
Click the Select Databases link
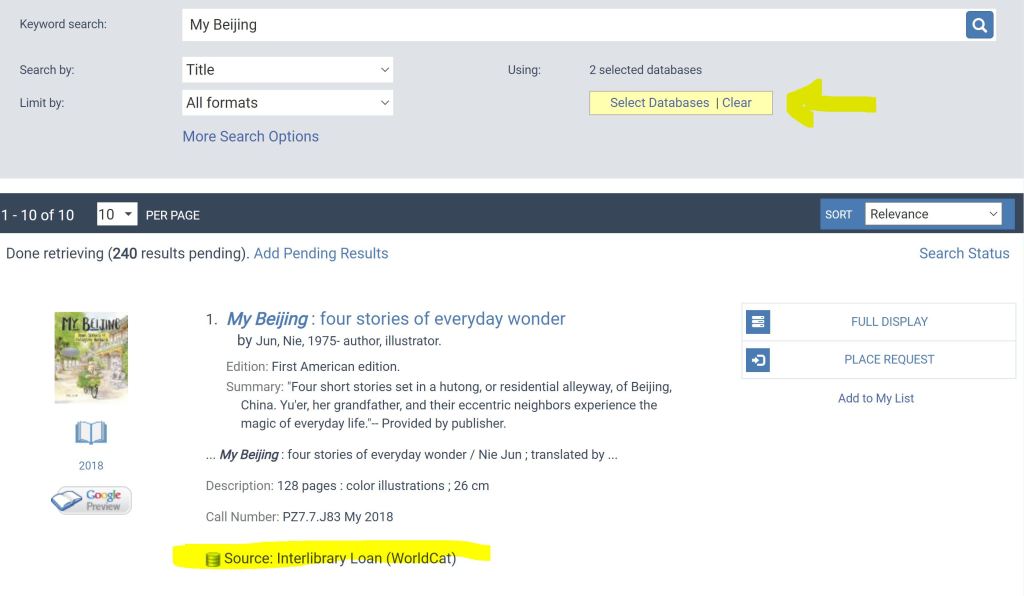pos(659,103)
